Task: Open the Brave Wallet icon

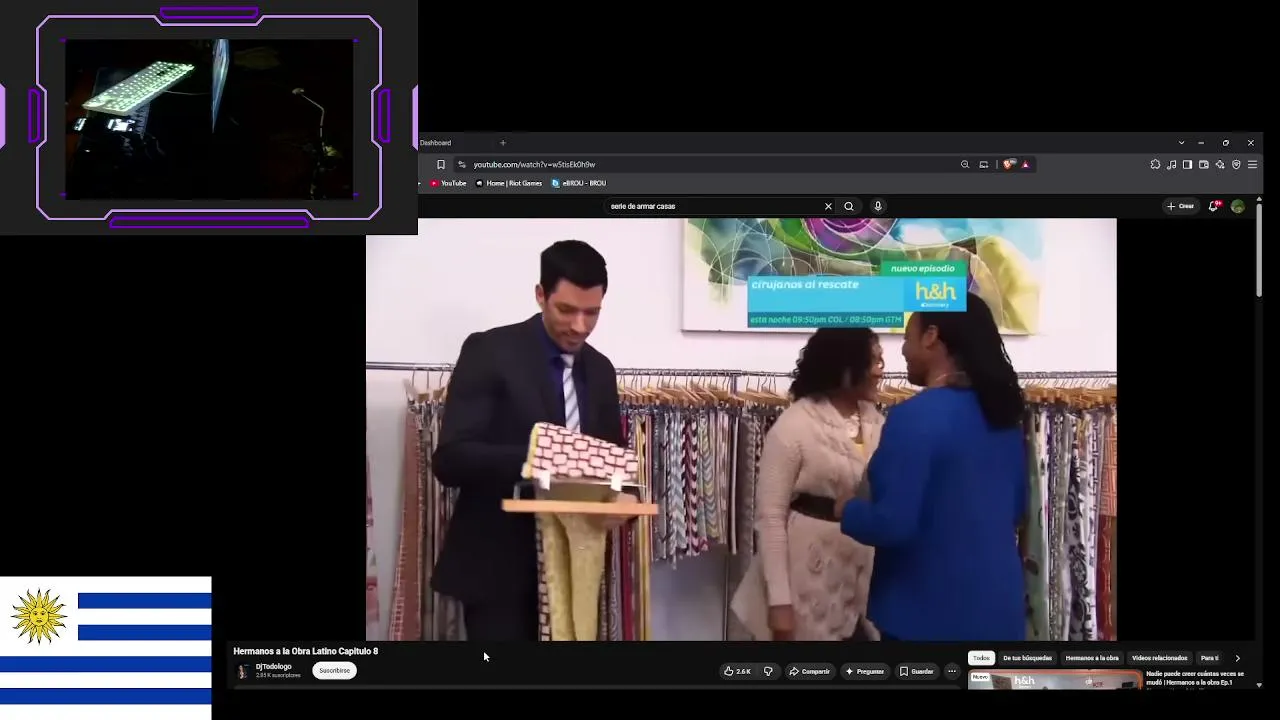Action: click(1204, 164)
